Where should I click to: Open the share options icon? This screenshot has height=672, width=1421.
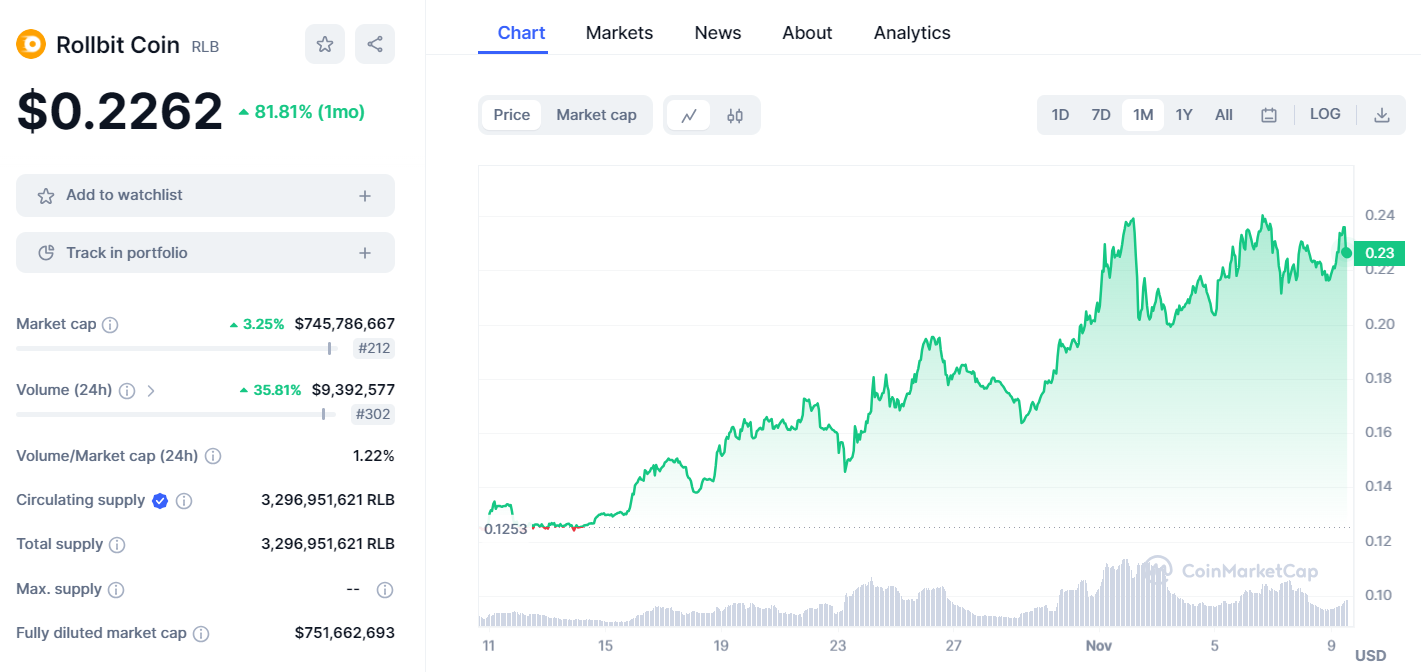tap(375, 44)
